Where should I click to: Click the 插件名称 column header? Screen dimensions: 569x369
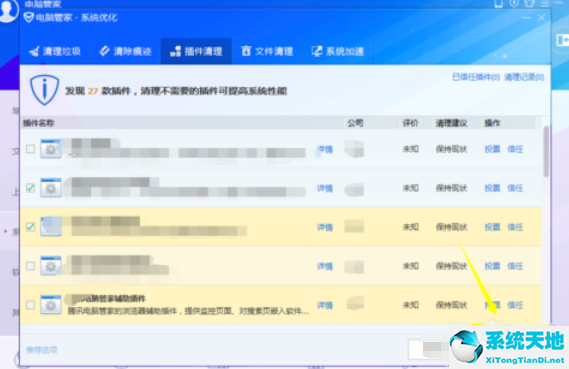pos(38,123)
